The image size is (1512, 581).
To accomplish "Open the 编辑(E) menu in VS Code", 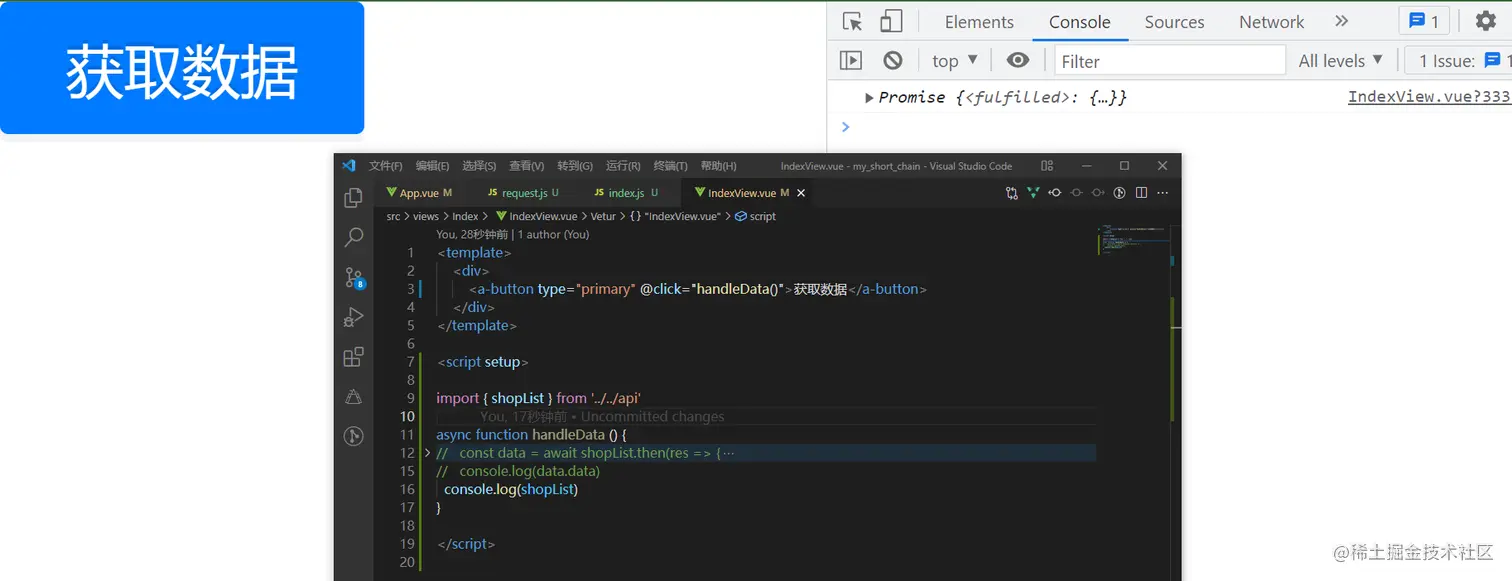I will click(x=433, y=166).
